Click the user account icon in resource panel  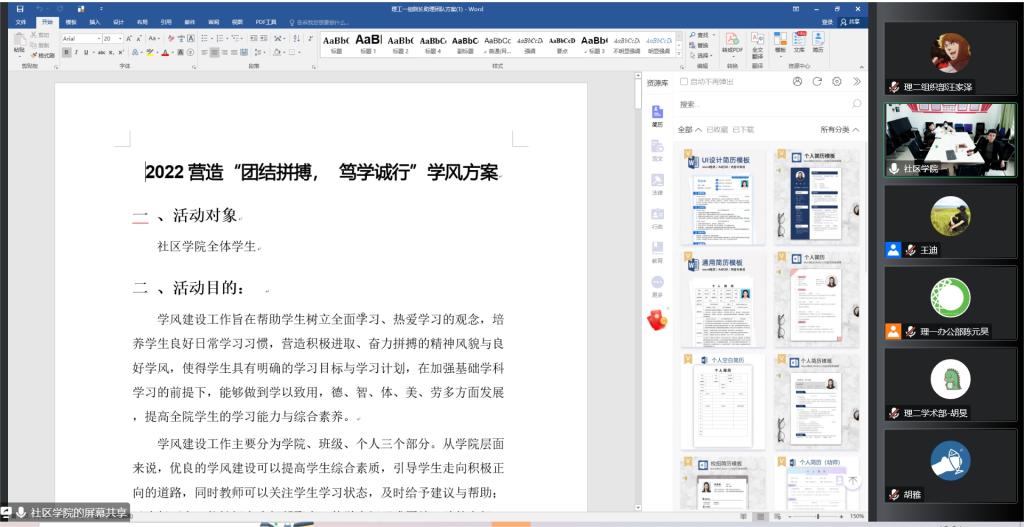pyautogui.click(x=797, y=82)
